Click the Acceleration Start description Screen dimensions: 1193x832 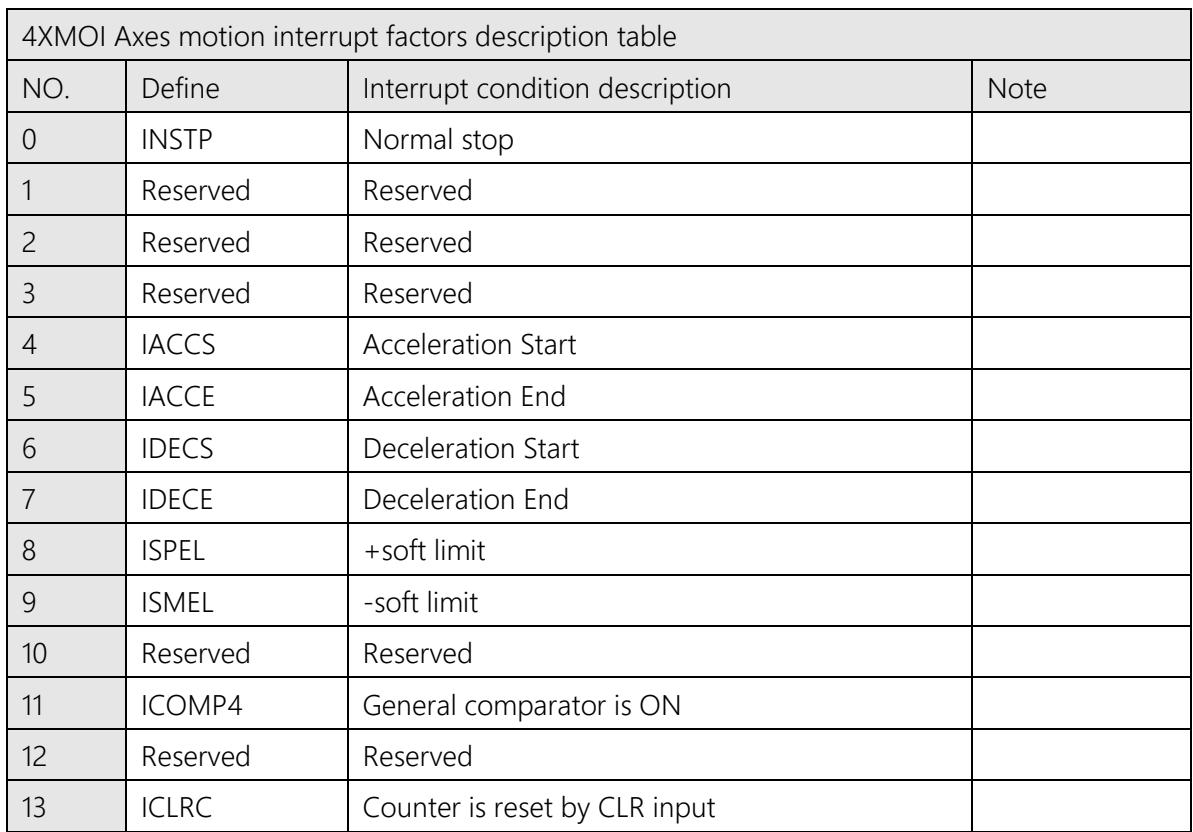pos(469,345)
